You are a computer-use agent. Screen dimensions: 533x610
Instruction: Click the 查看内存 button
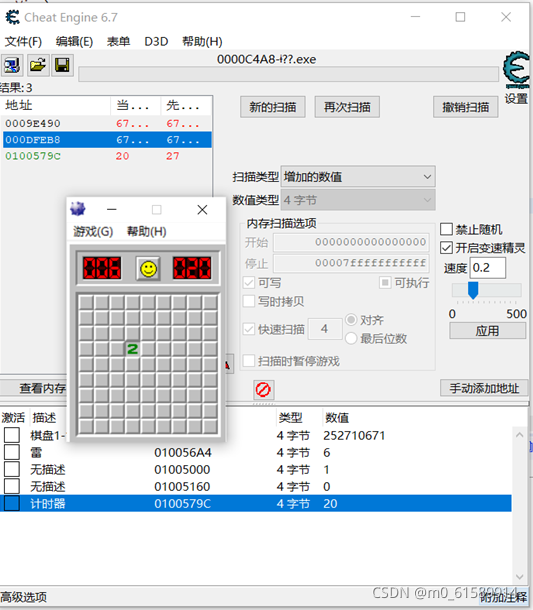(x=34, y=388)
